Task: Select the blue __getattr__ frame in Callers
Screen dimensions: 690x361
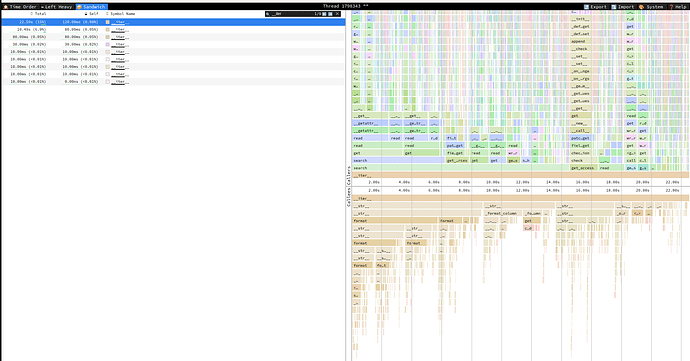Action: tap(370, 123)
